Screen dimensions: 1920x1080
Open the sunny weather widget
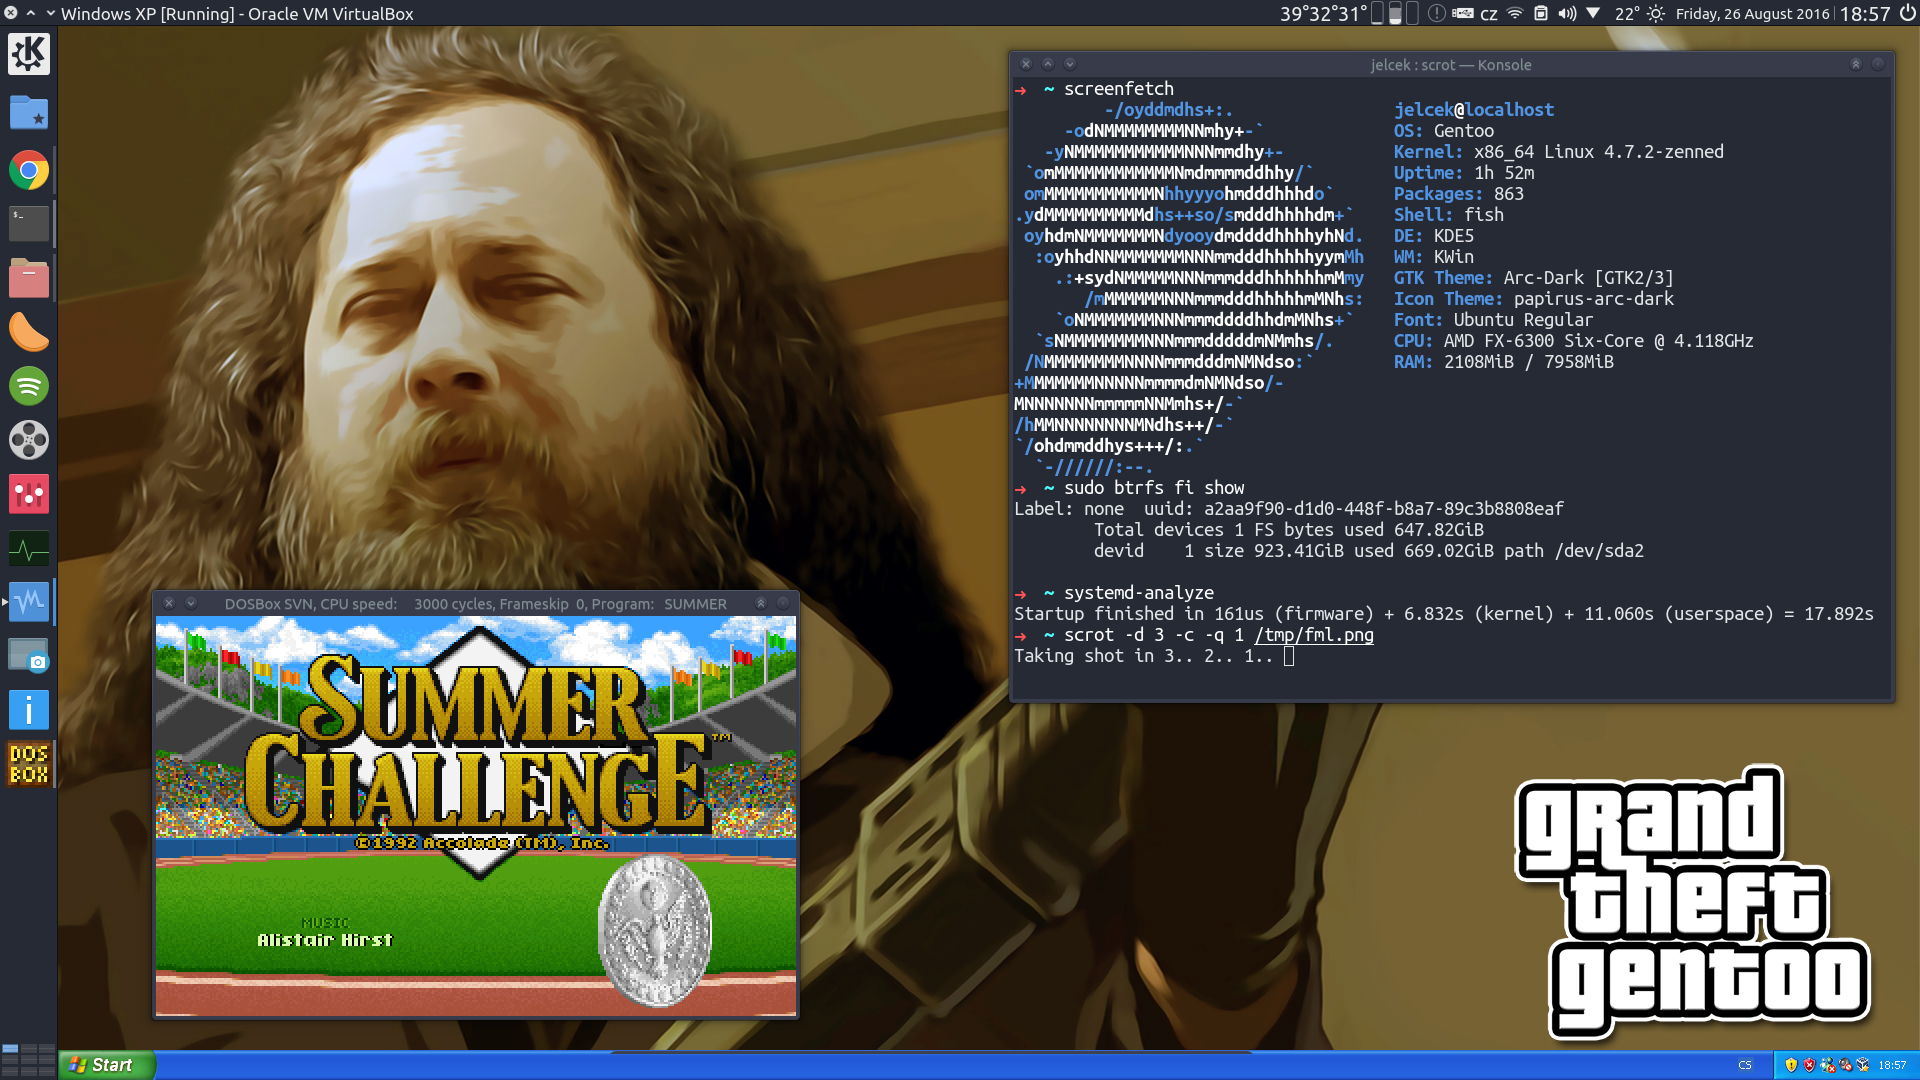[x=1656, y=14]
